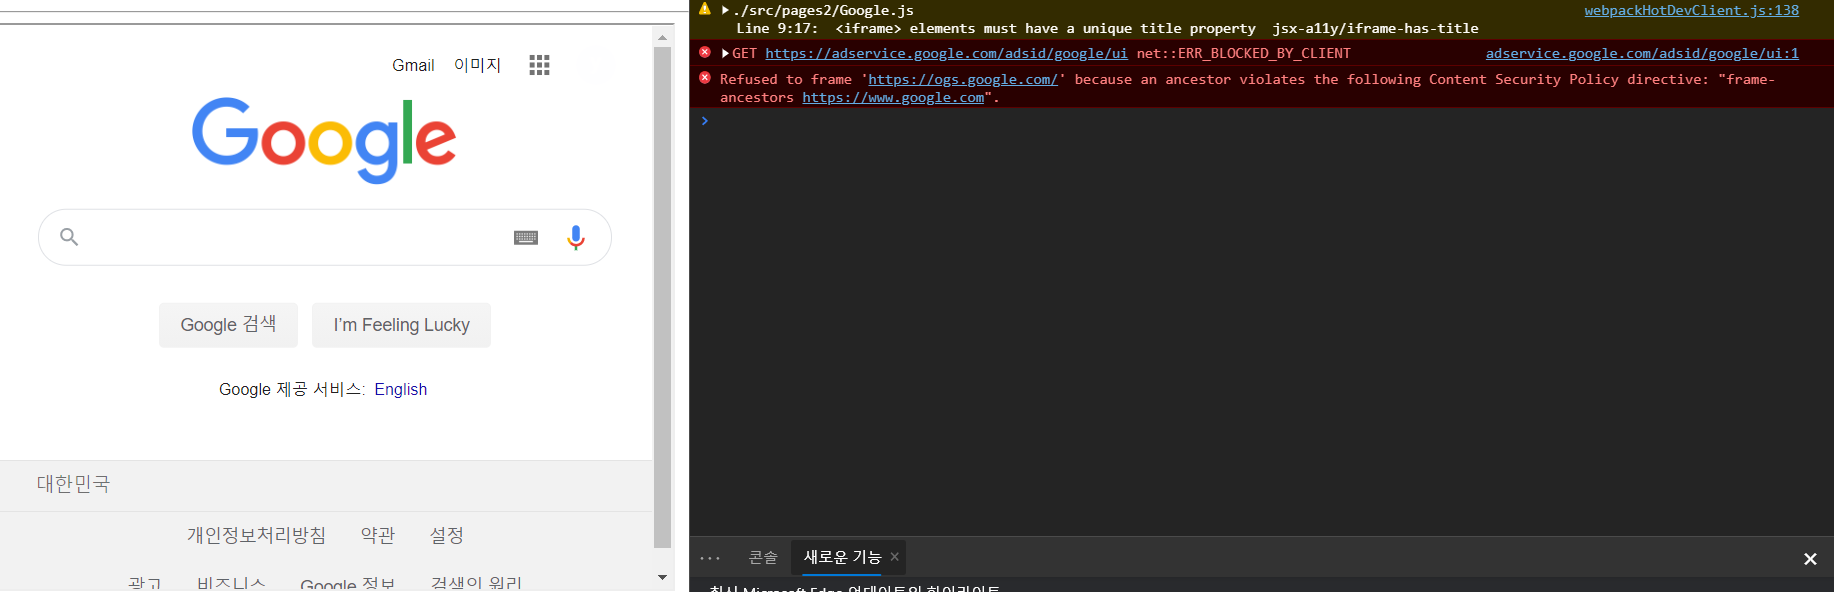Open the https://ogs.google.com/ link in error
The width and height of the screenshot is (1834, 592).
point(962,79)
